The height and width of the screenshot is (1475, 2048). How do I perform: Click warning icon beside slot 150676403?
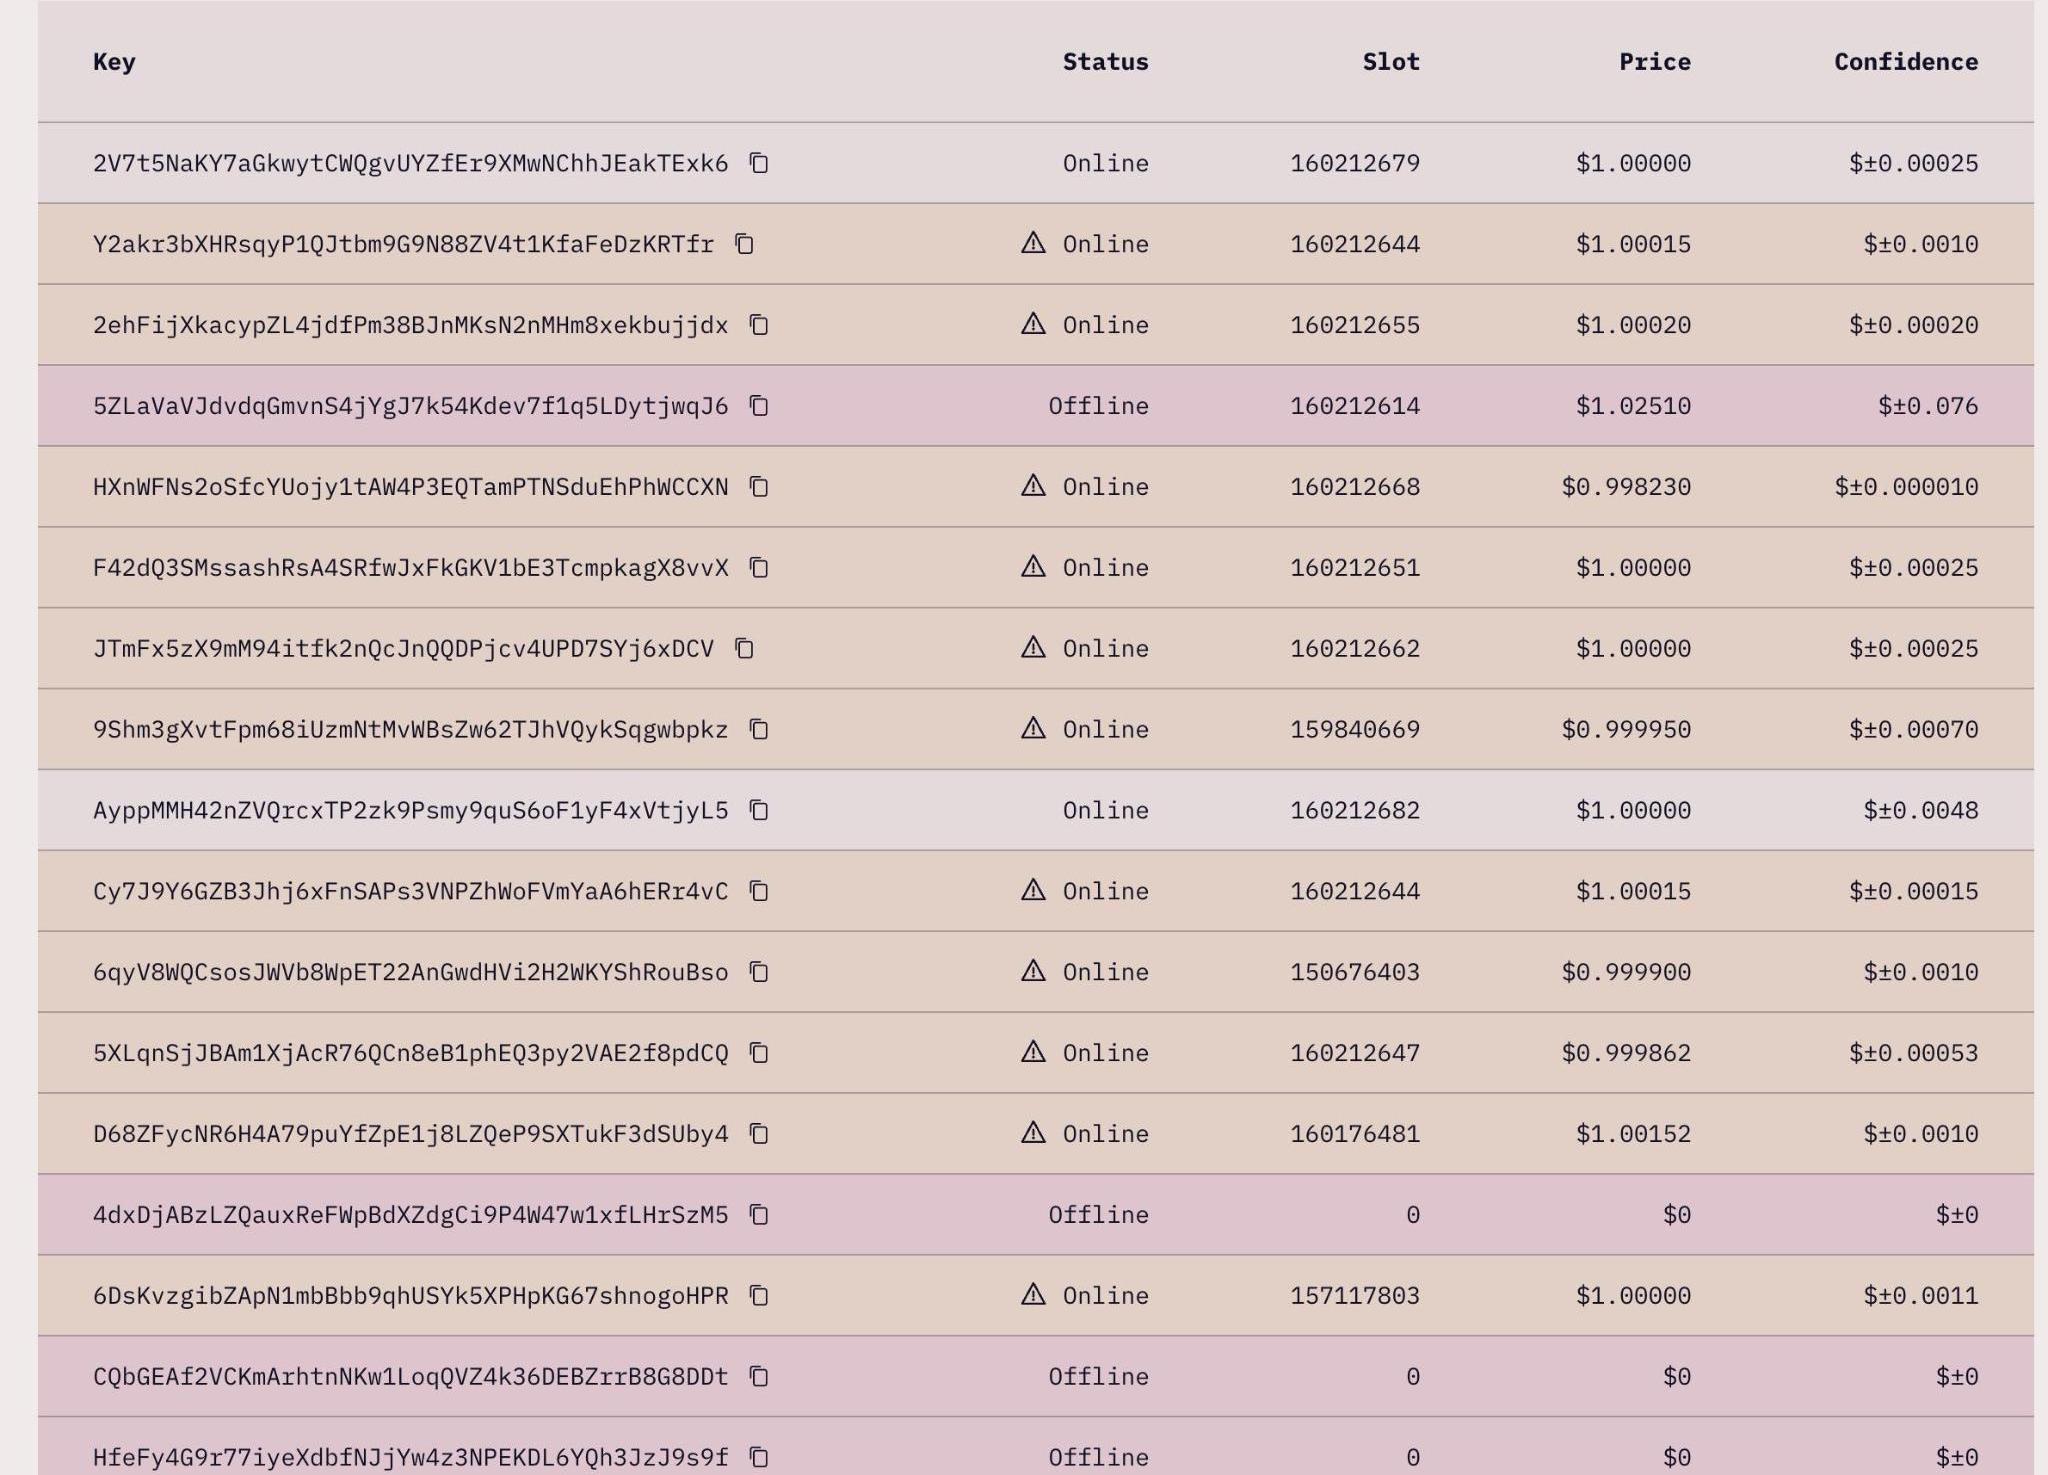(1033, 971)
